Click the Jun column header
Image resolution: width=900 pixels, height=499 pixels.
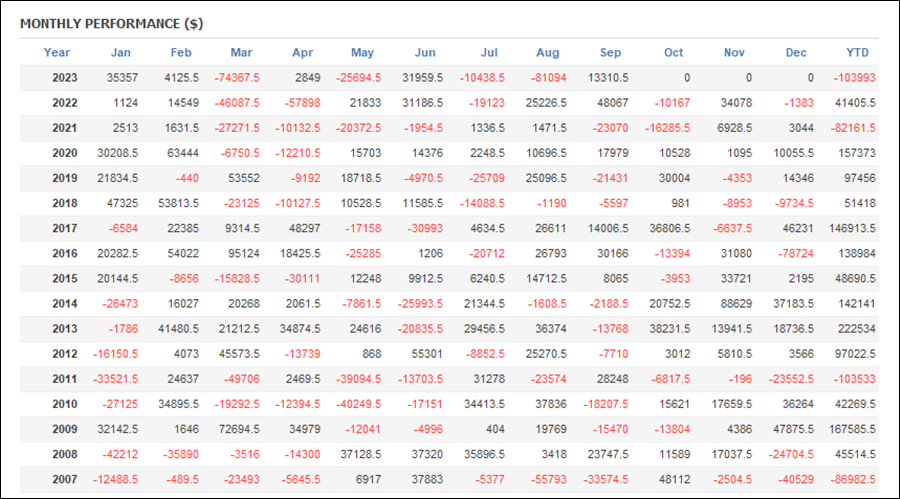[x=425, y=53]
